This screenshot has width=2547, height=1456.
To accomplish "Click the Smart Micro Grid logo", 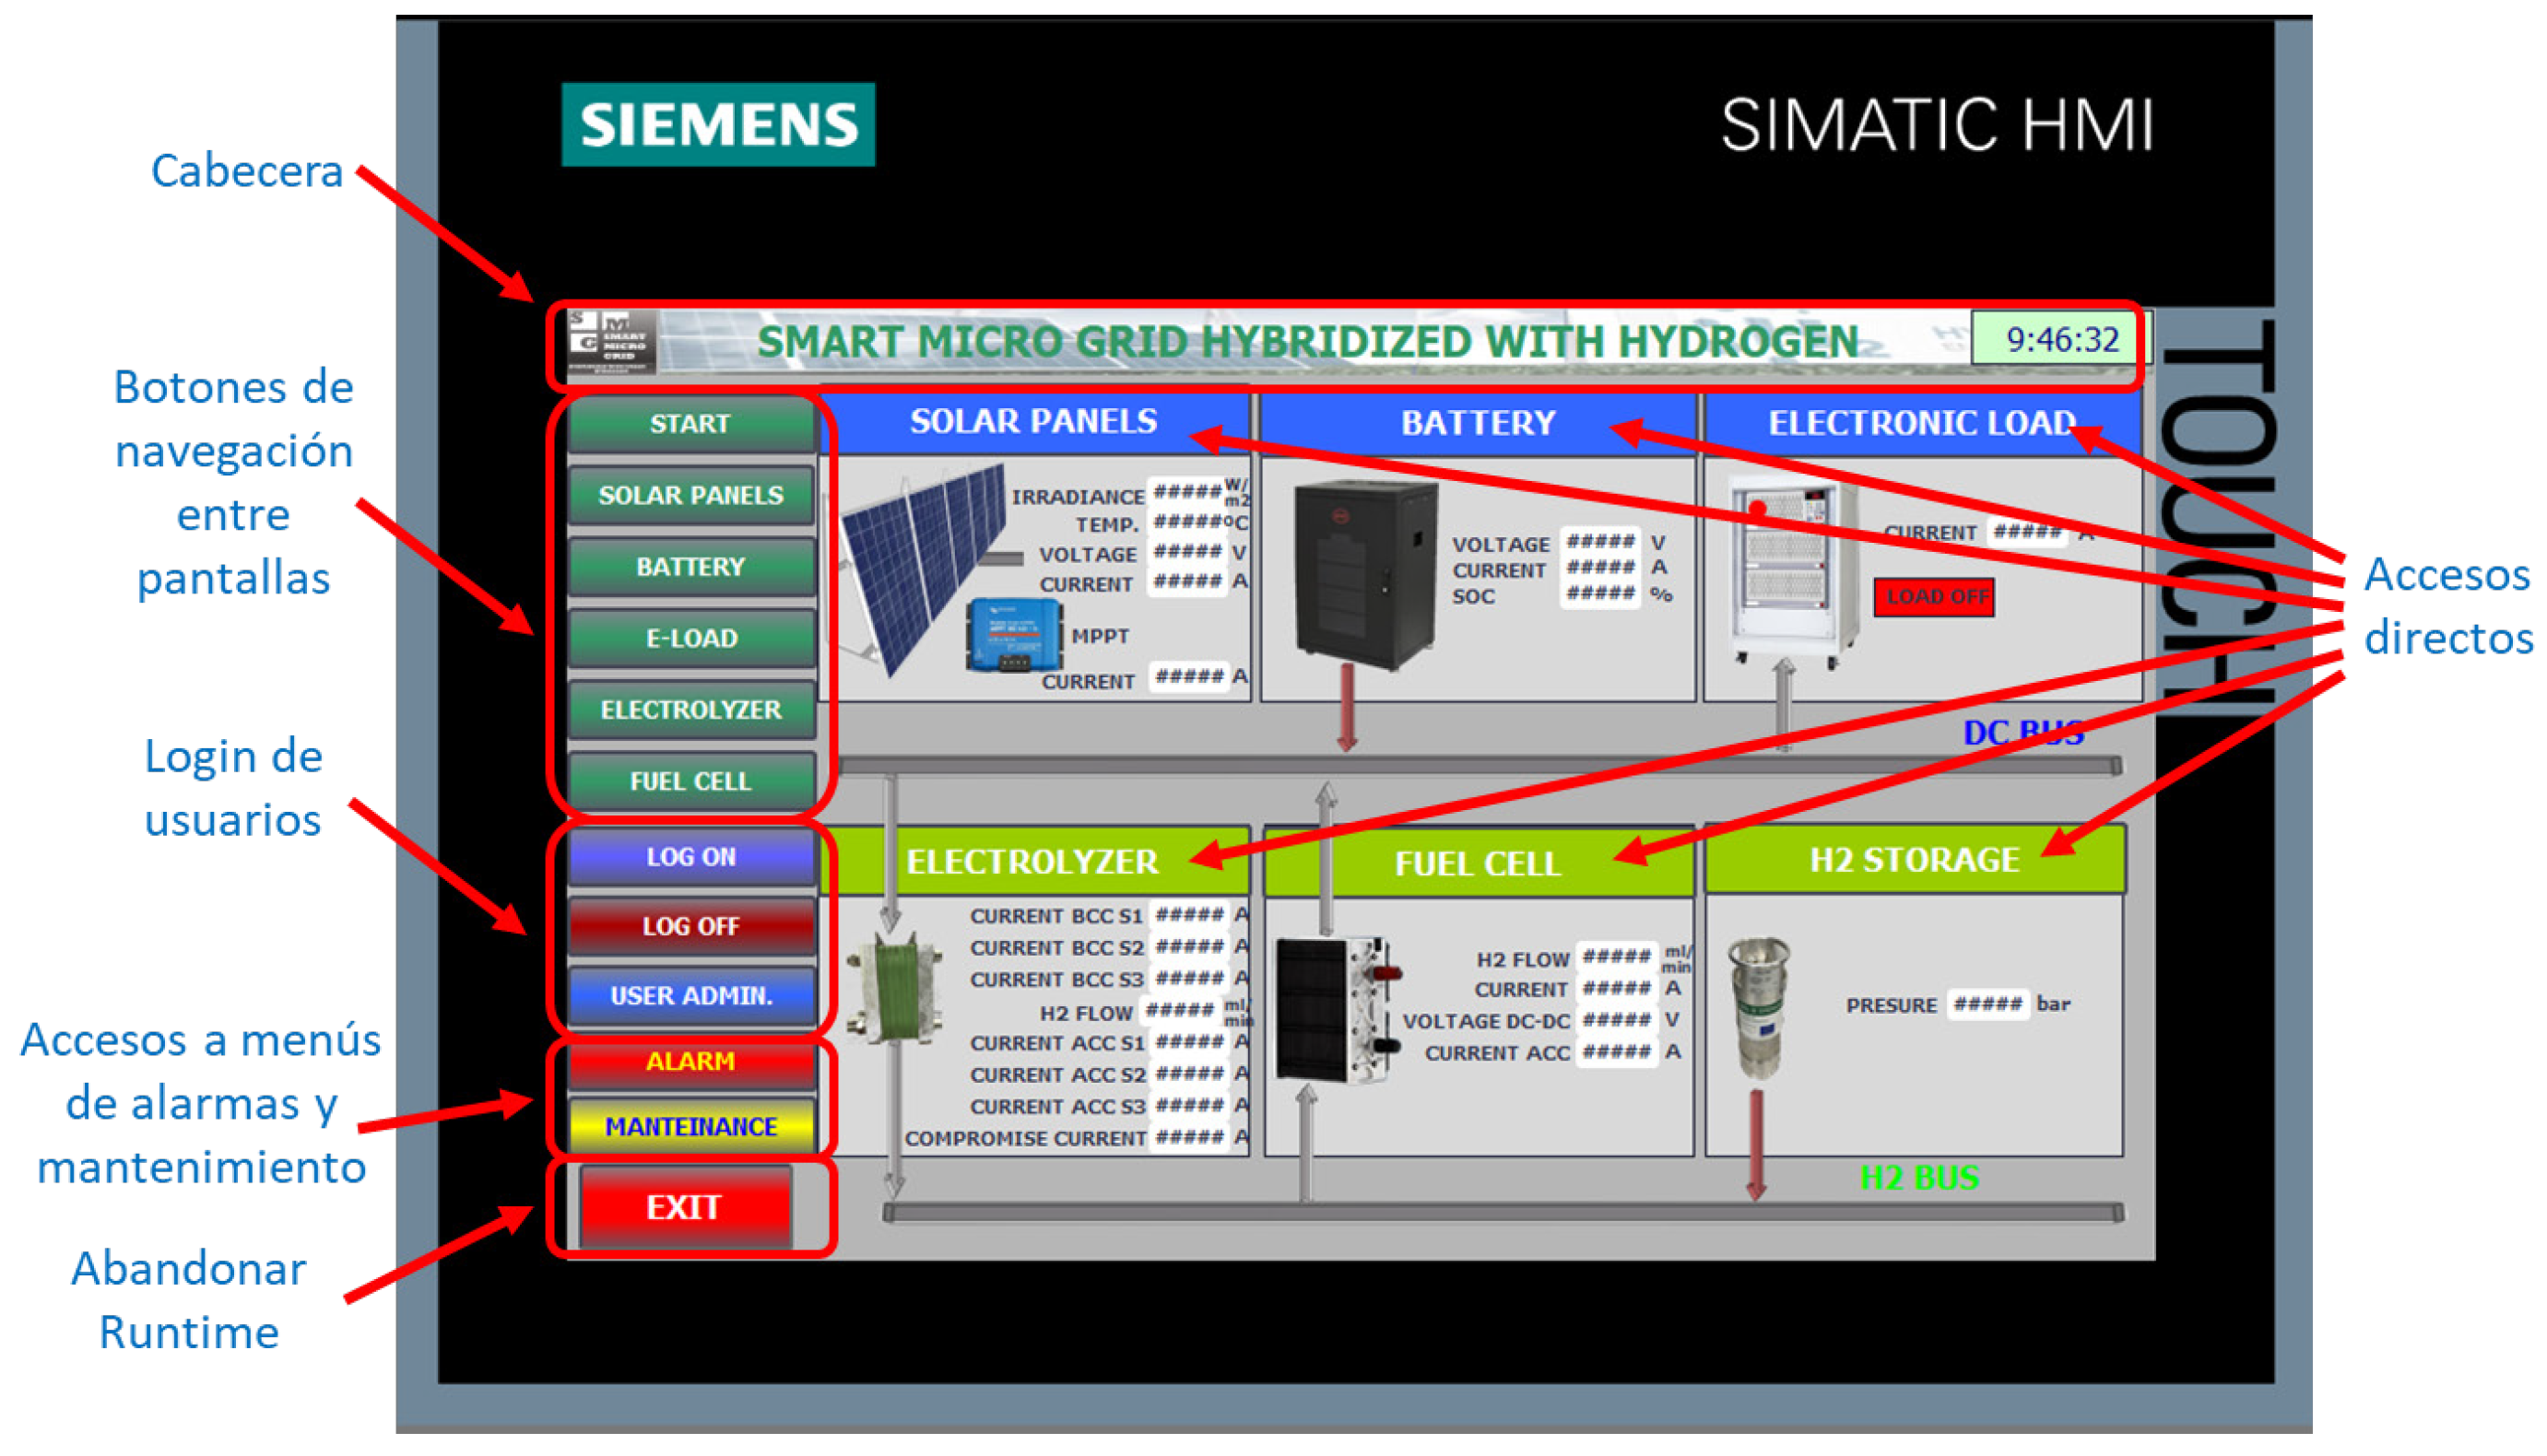I will click(611, 343).
